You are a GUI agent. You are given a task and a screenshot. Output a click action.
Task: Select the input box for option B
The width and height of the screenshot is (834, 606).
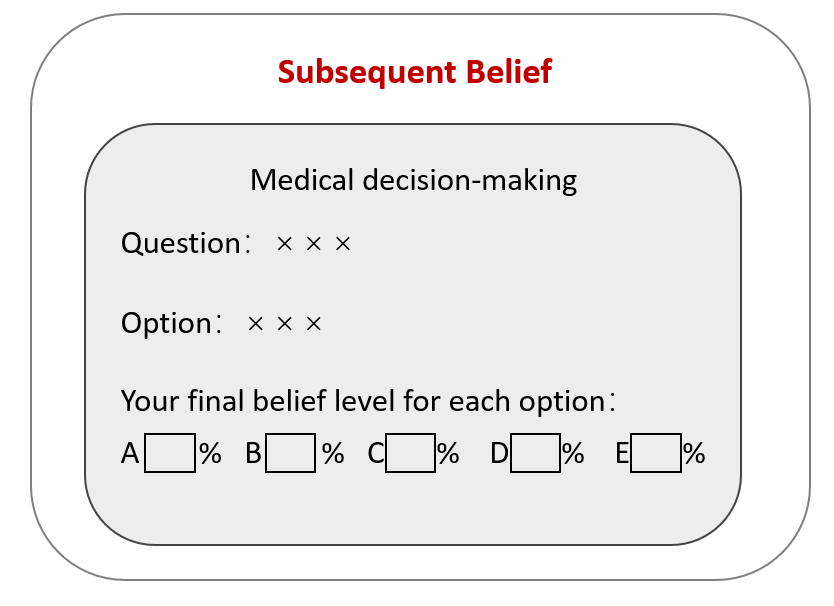(x=290, y=453)
